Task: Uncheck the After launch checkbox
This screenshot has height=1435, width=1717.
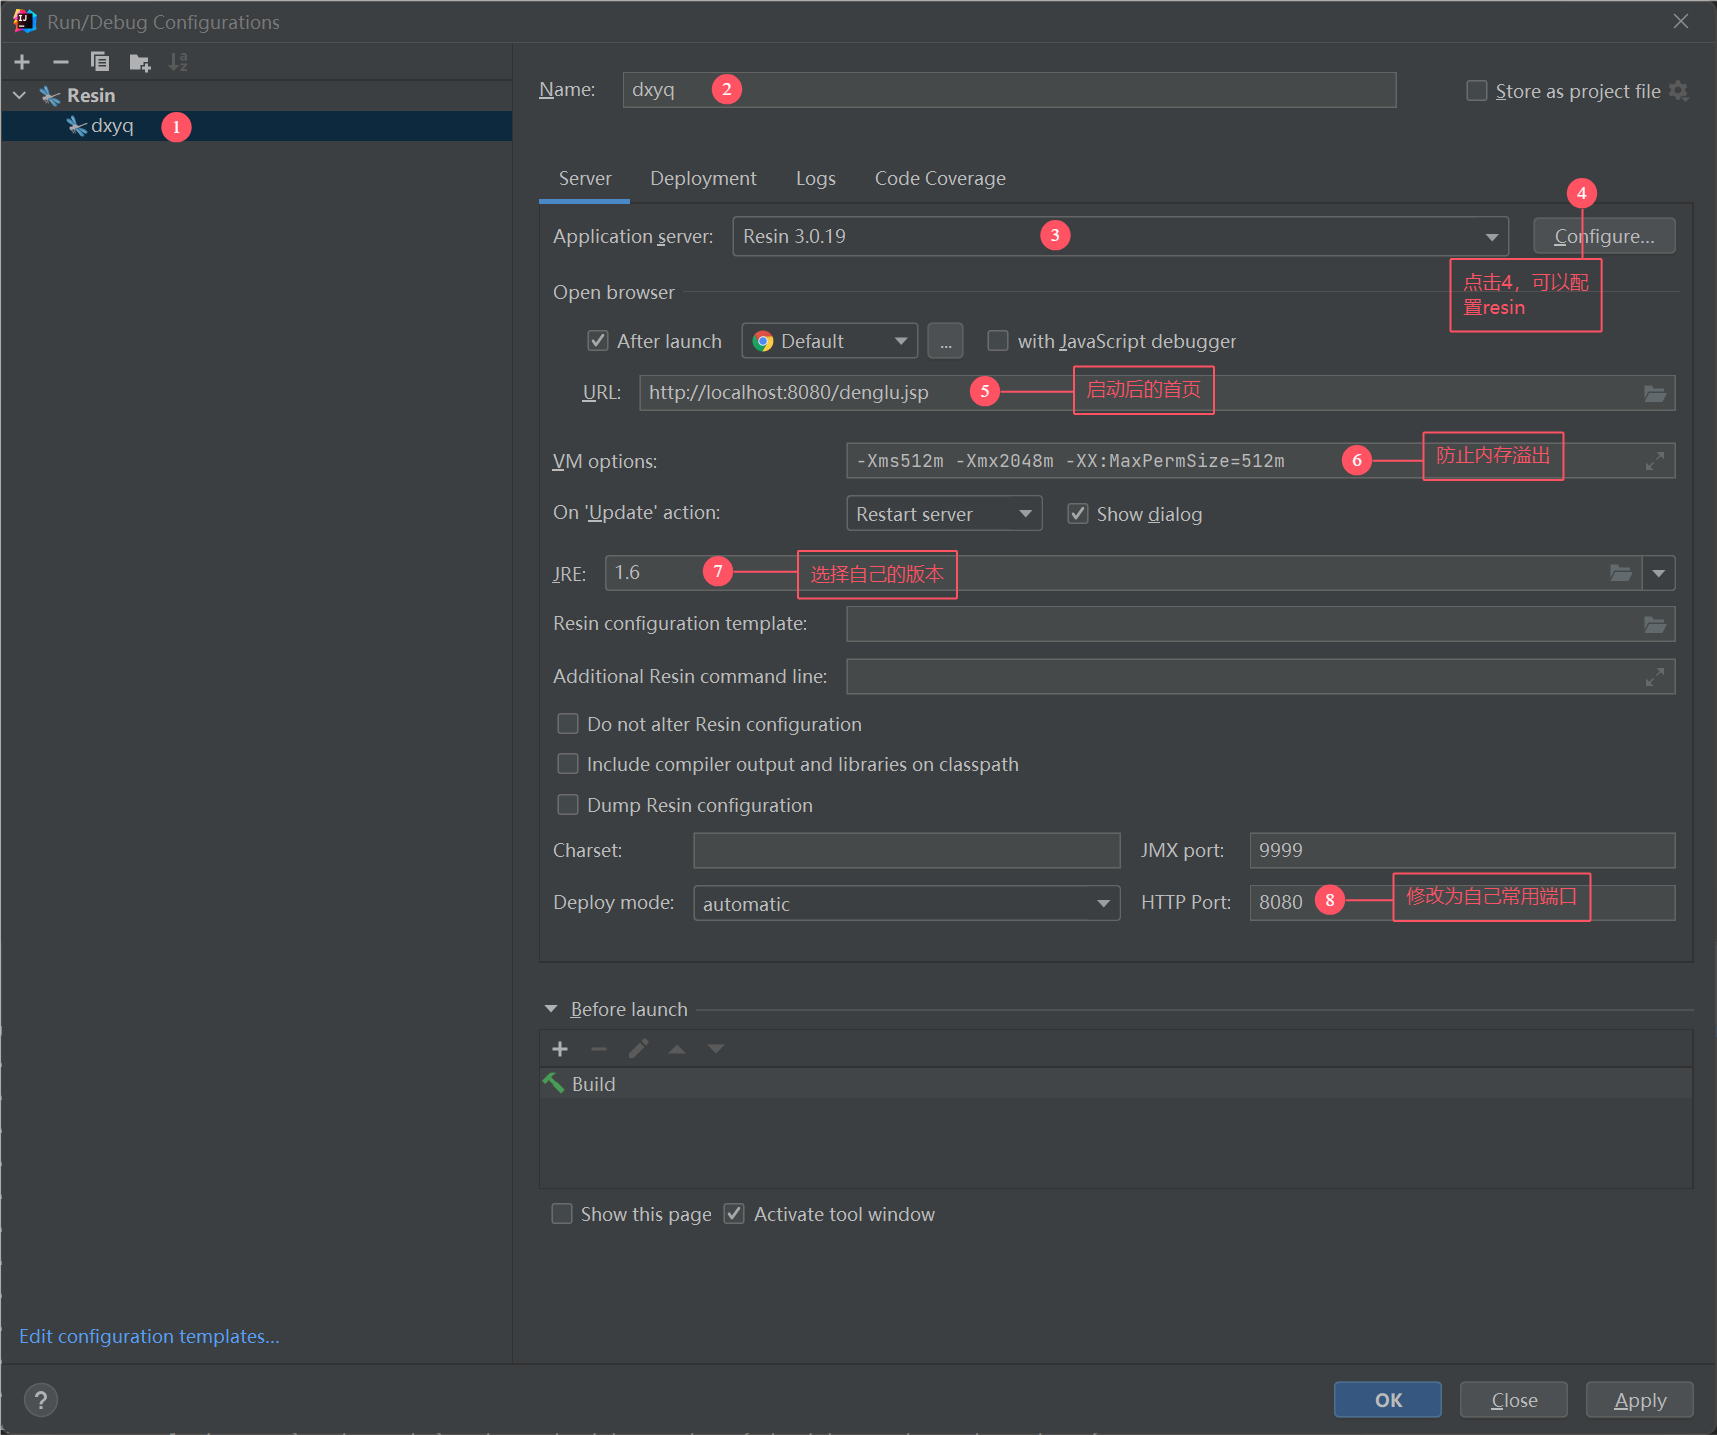Action: coord(598,341)
